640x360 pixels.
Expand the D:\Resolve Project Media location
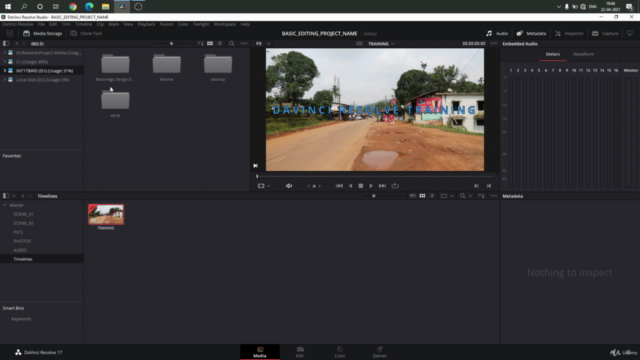5,53
